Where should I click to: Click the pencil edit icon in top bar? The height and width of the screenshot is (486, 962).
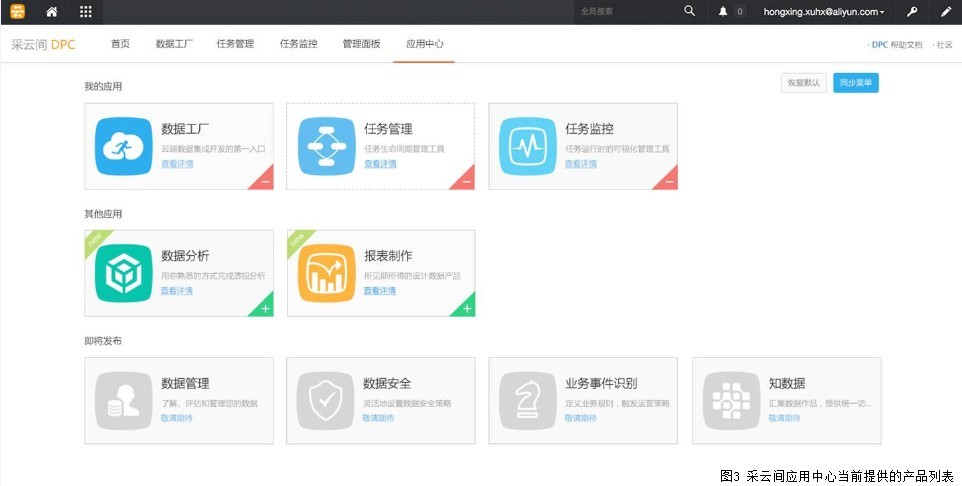(x=946, y=12)
